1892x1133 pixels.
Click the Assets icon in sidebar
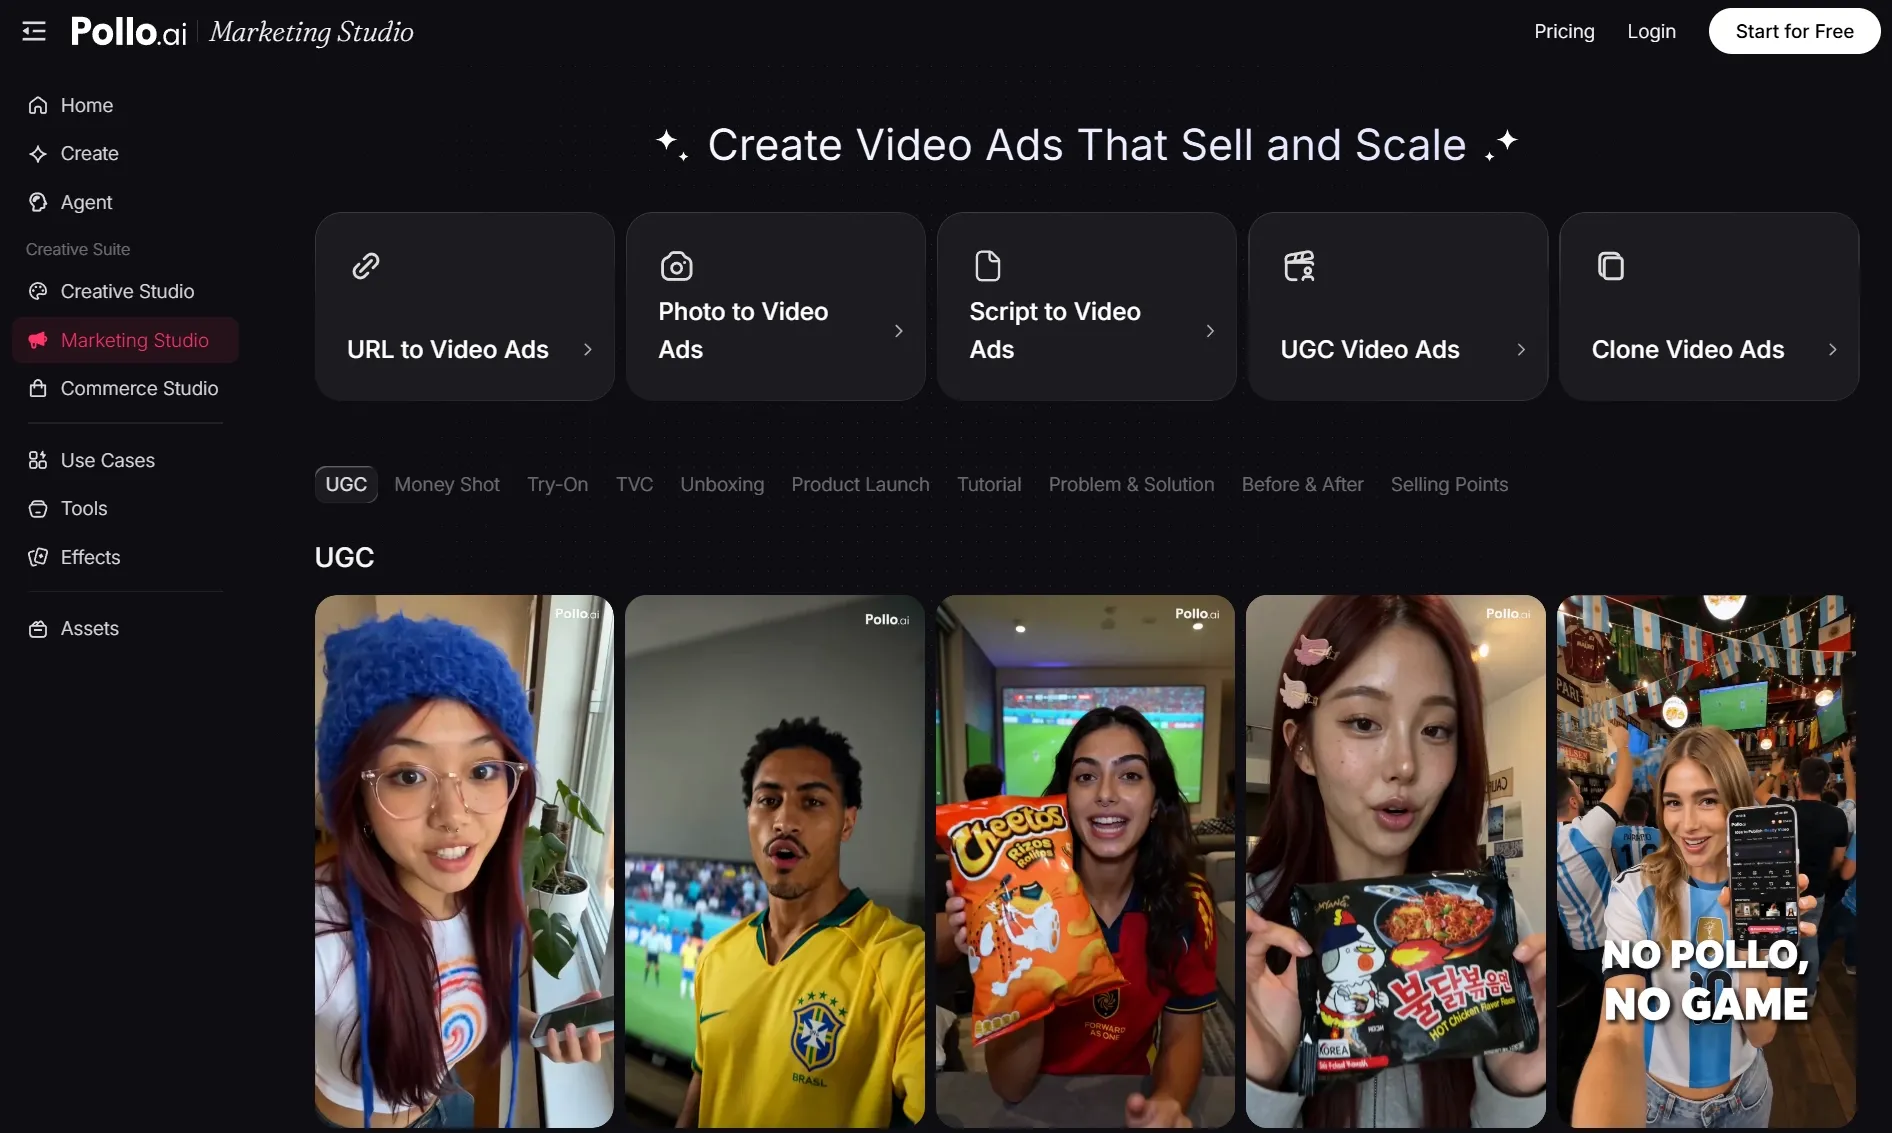point(38,629)
